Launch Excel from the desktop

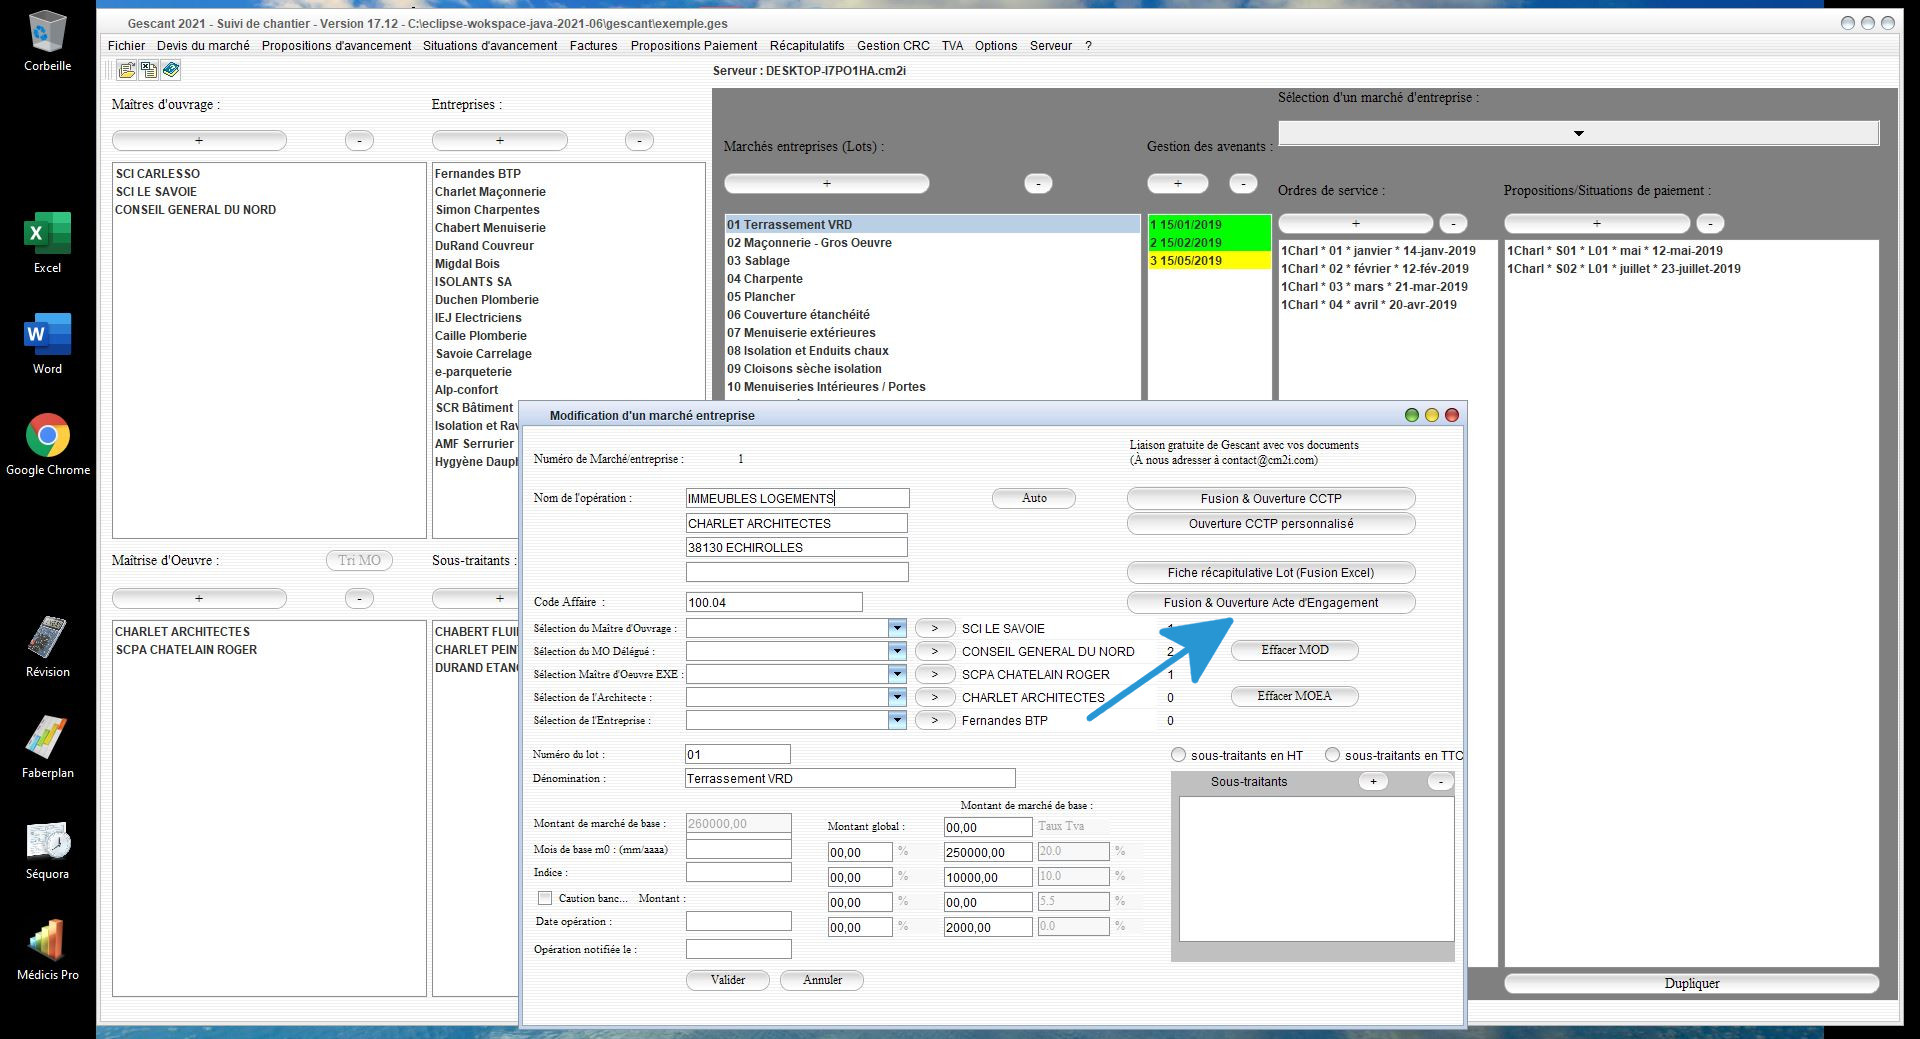[47, 242]
